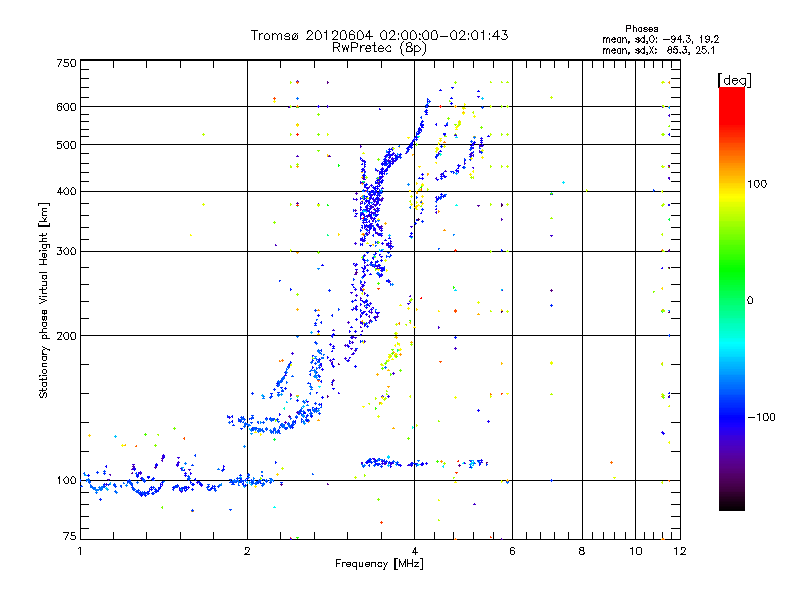The width and height of the screenshot is (800, 600).
Task: Click the 'Frequency [MHz]' axis label
Action: click(x=379, y=564)
